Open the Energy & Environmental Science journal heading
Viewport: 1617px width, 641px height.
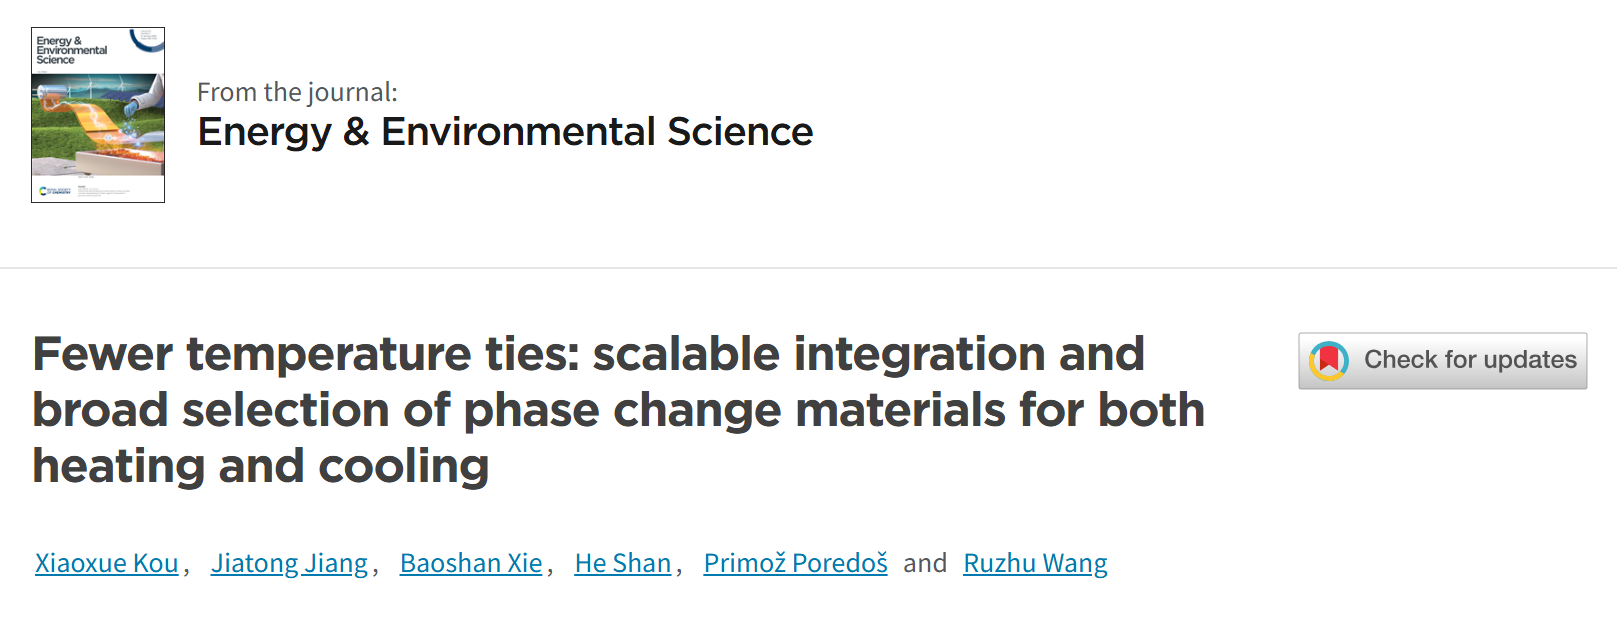[505, 132]
